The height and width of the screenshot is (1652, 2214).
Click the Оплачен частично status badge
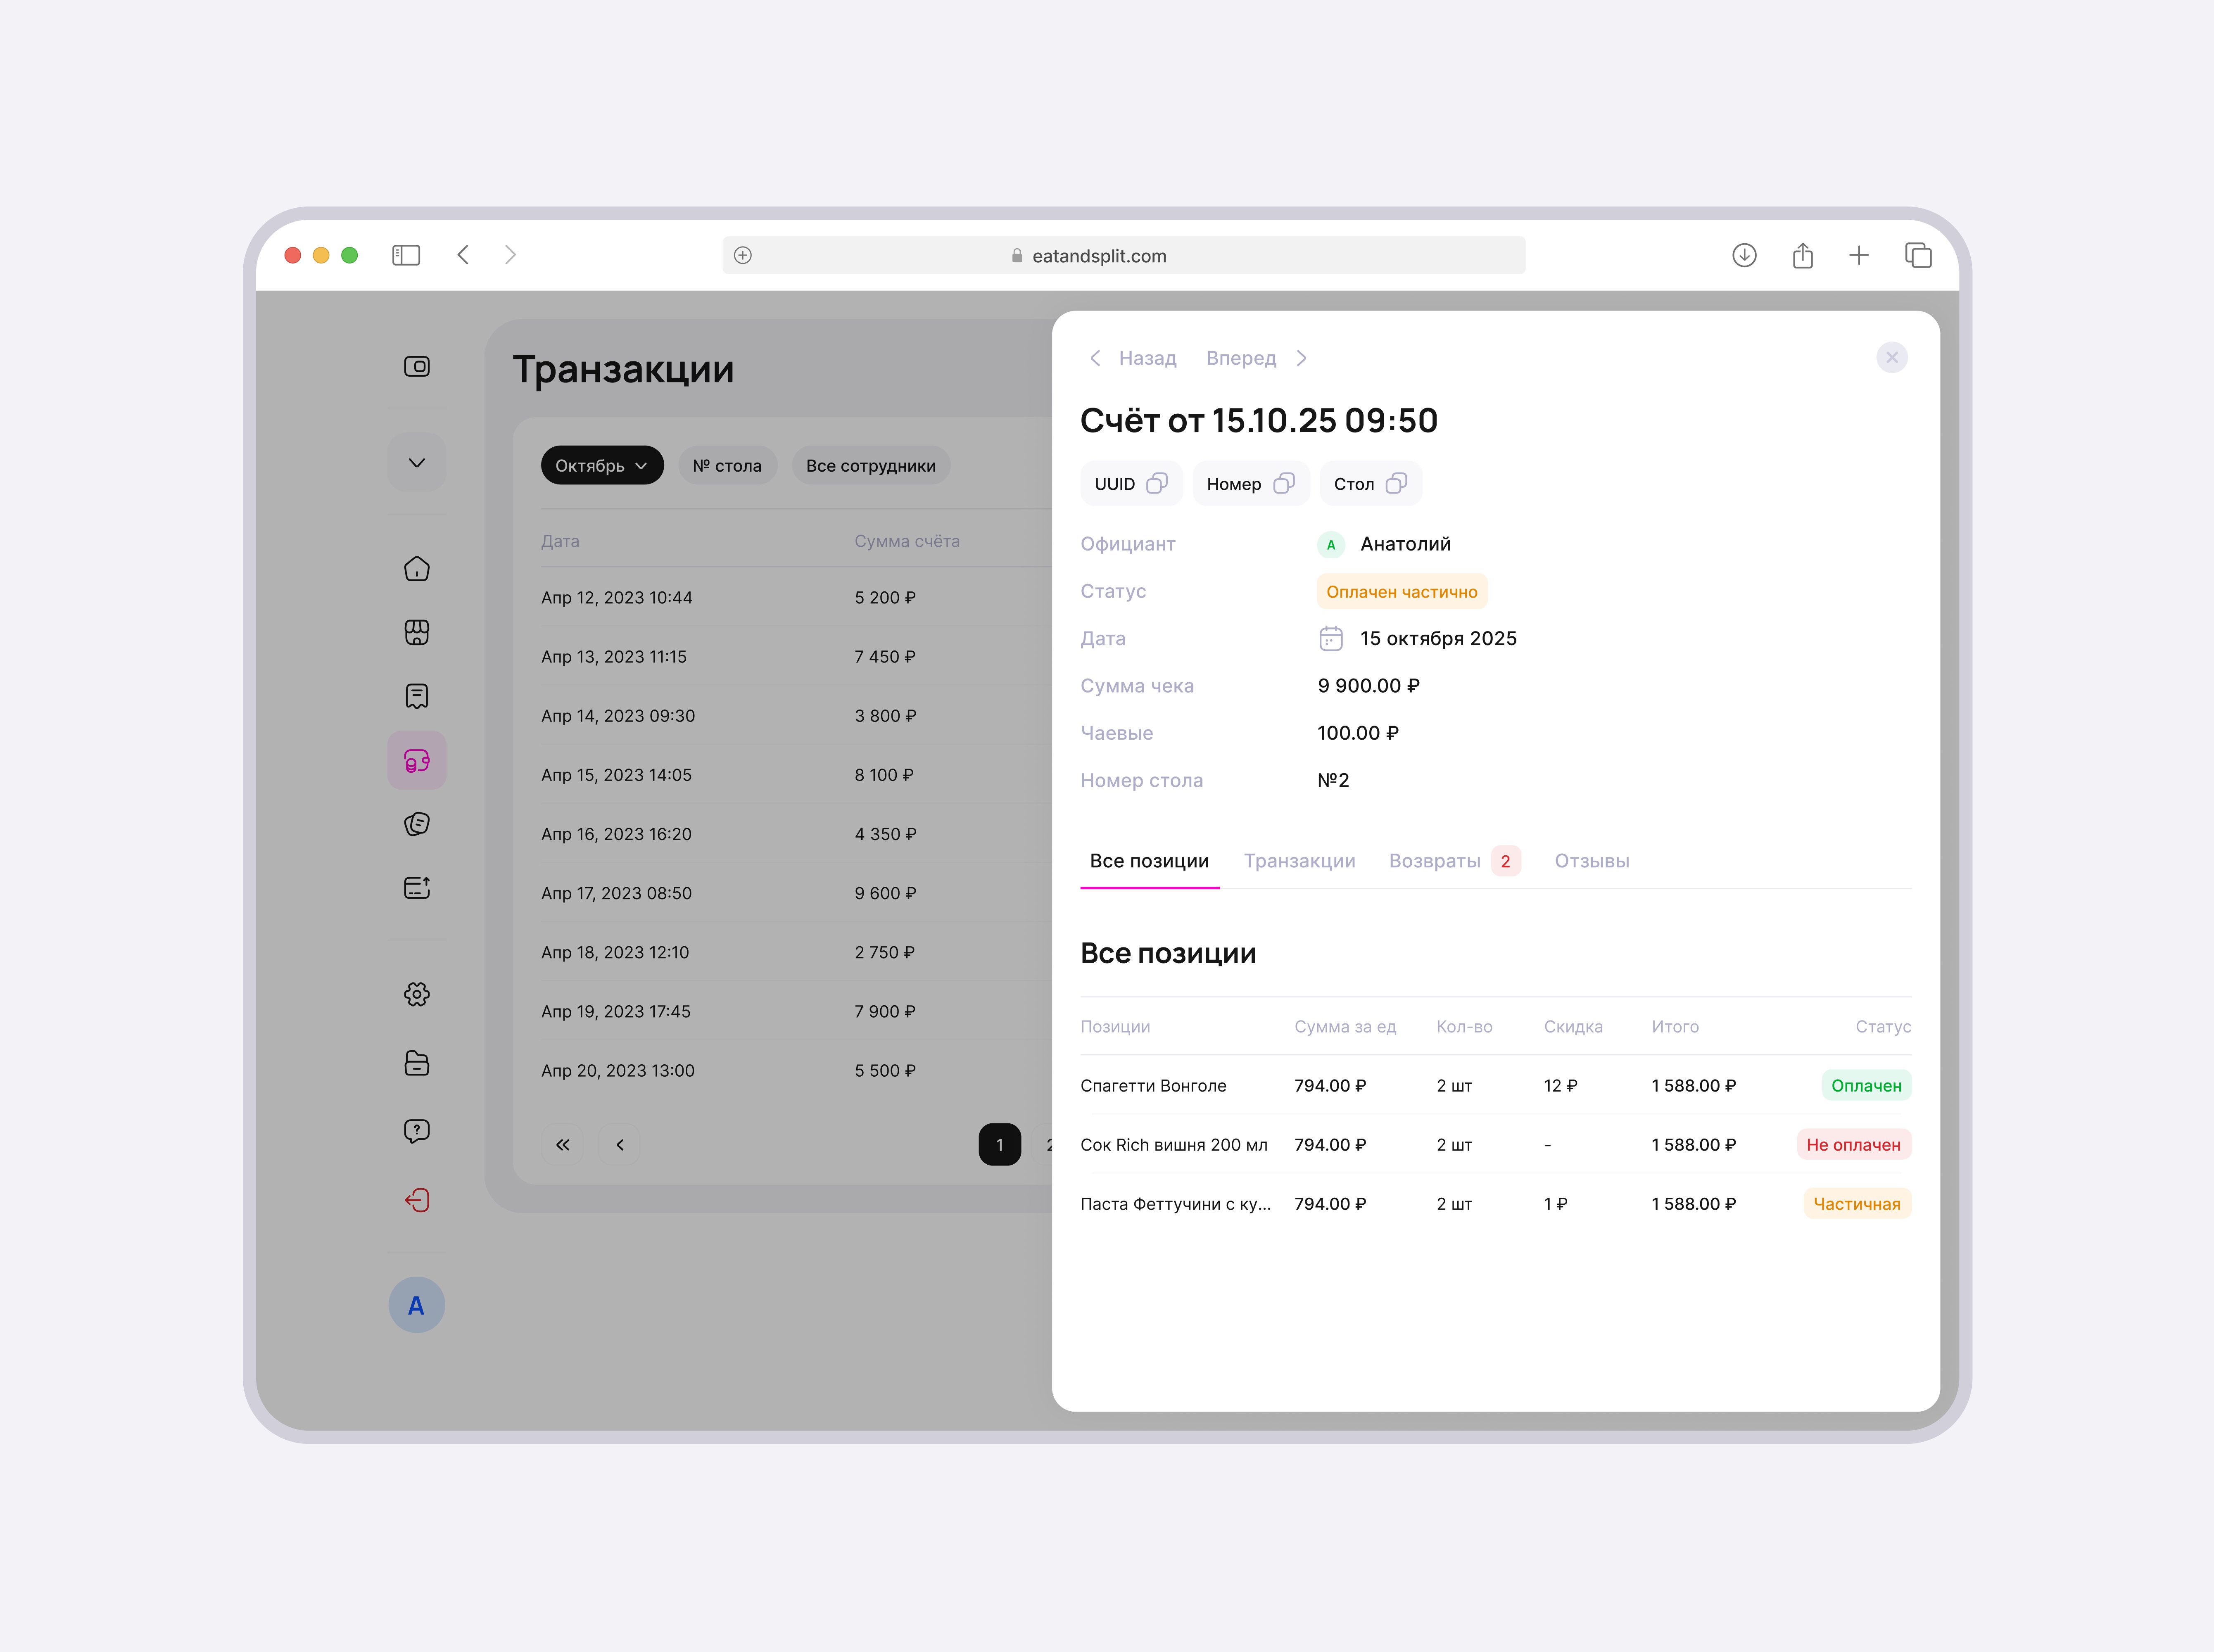click(x=1402, y=592)
